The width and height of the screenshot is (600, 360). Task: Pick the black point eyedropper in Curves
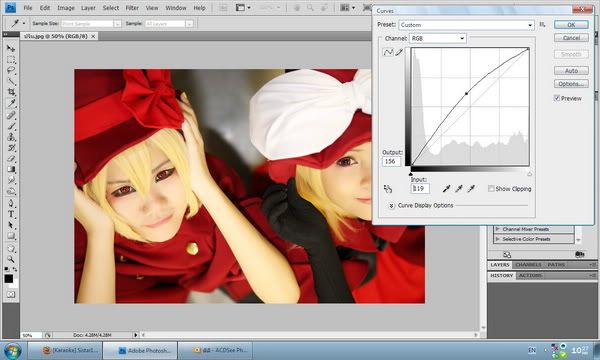446,188
